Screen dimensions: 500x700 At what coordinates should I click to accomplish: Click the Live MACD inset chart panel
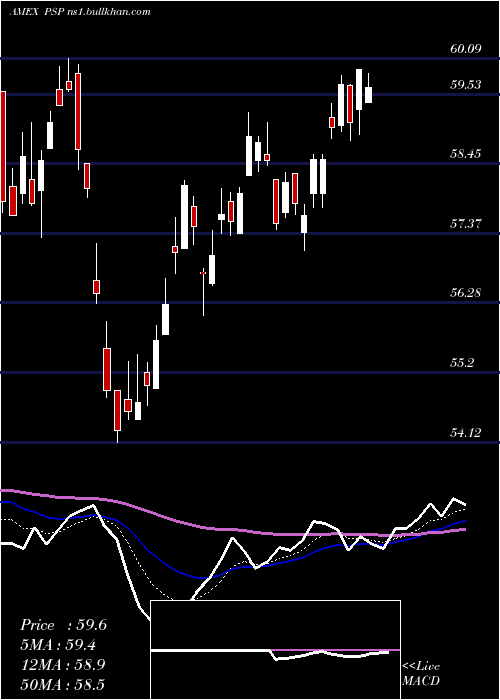click(275, 650)
